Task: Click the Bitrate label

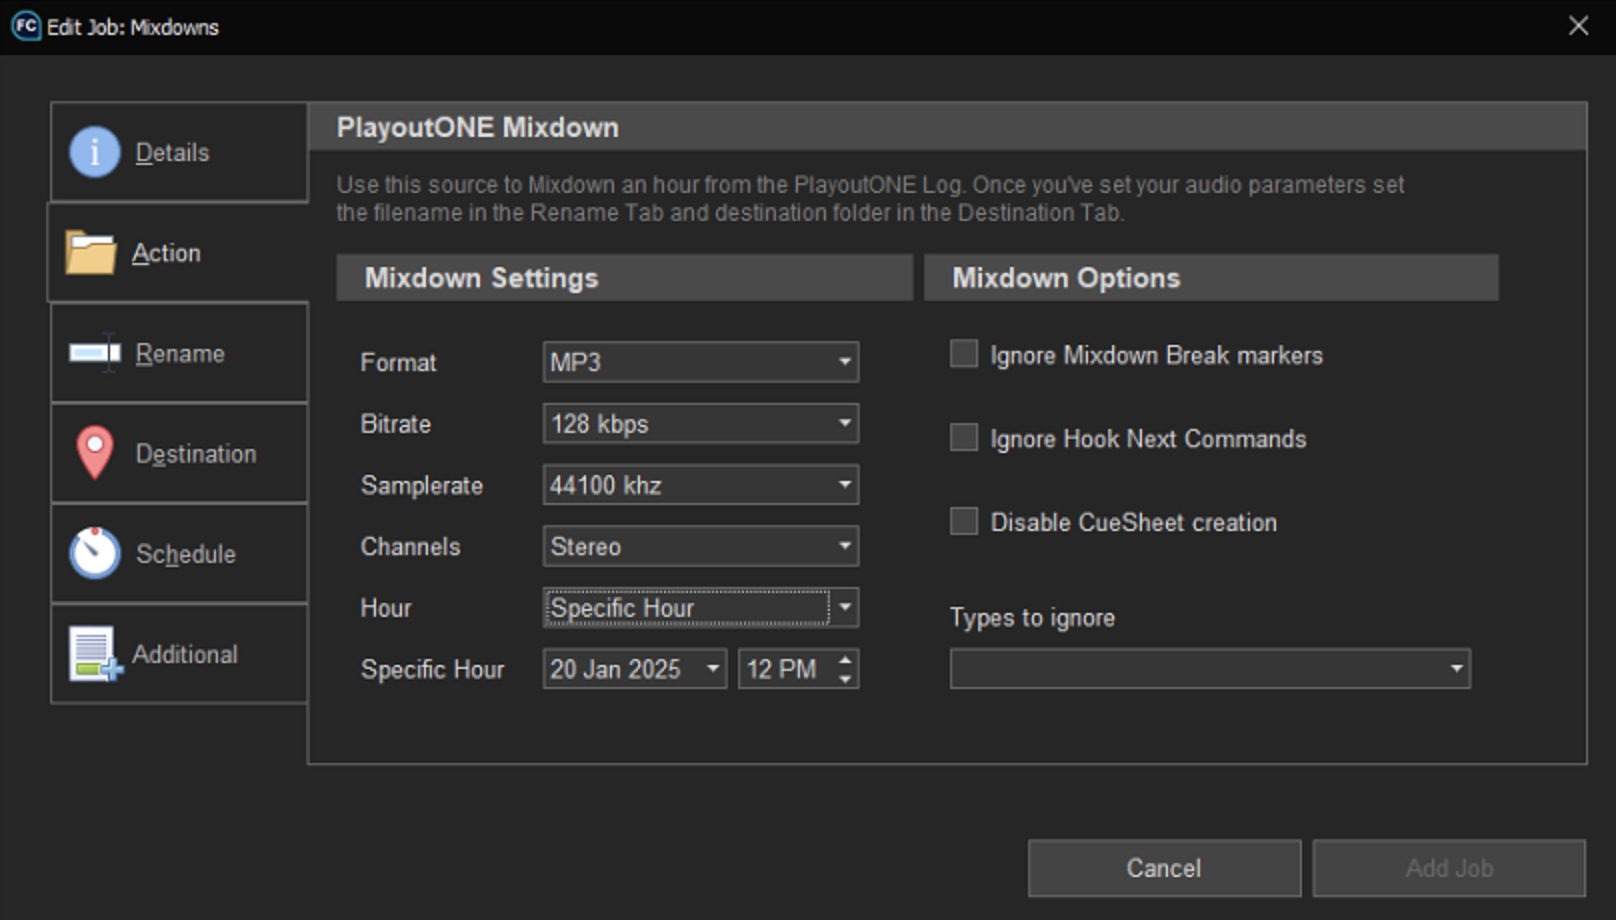Action: point(396,424)
